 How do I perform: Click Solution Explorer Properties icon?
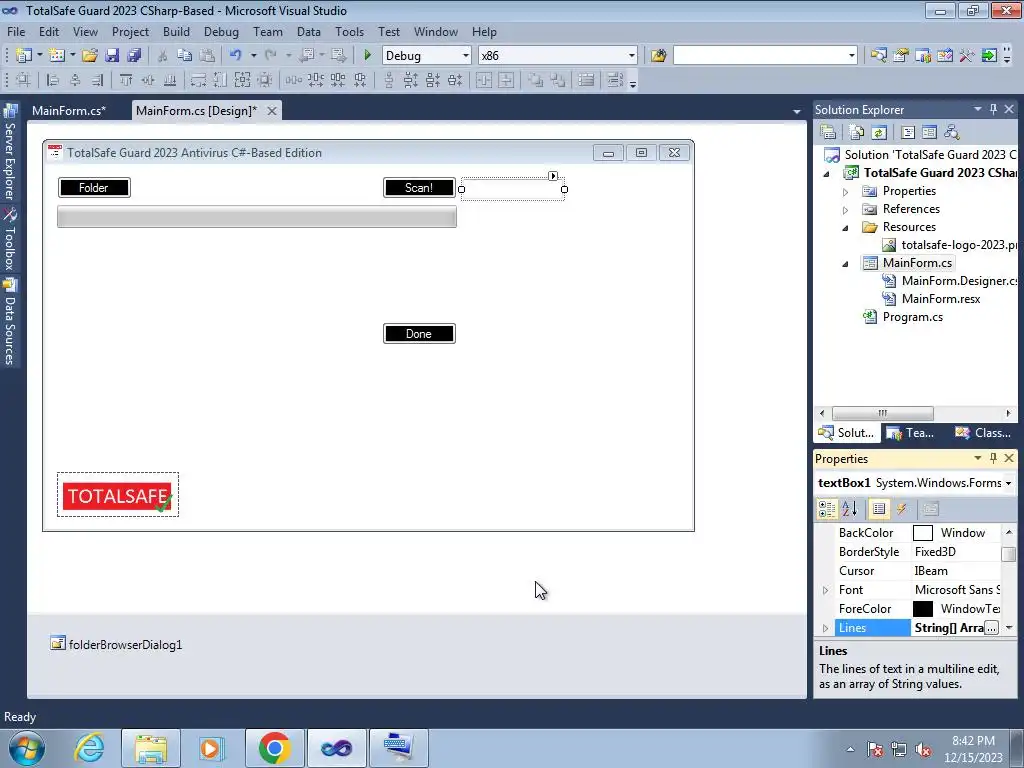828,133
